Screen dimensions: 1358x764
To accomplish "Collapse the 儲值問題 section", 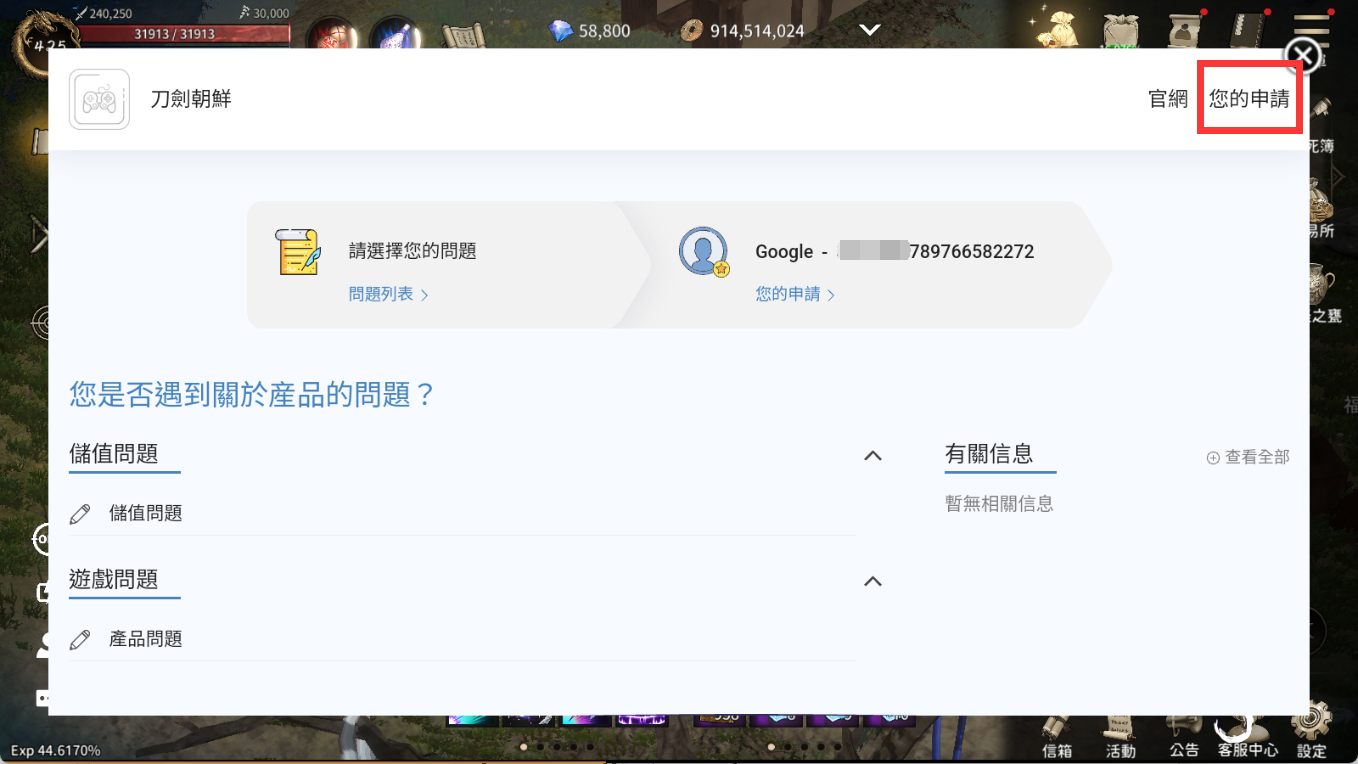I will click(x=872, y=455).
